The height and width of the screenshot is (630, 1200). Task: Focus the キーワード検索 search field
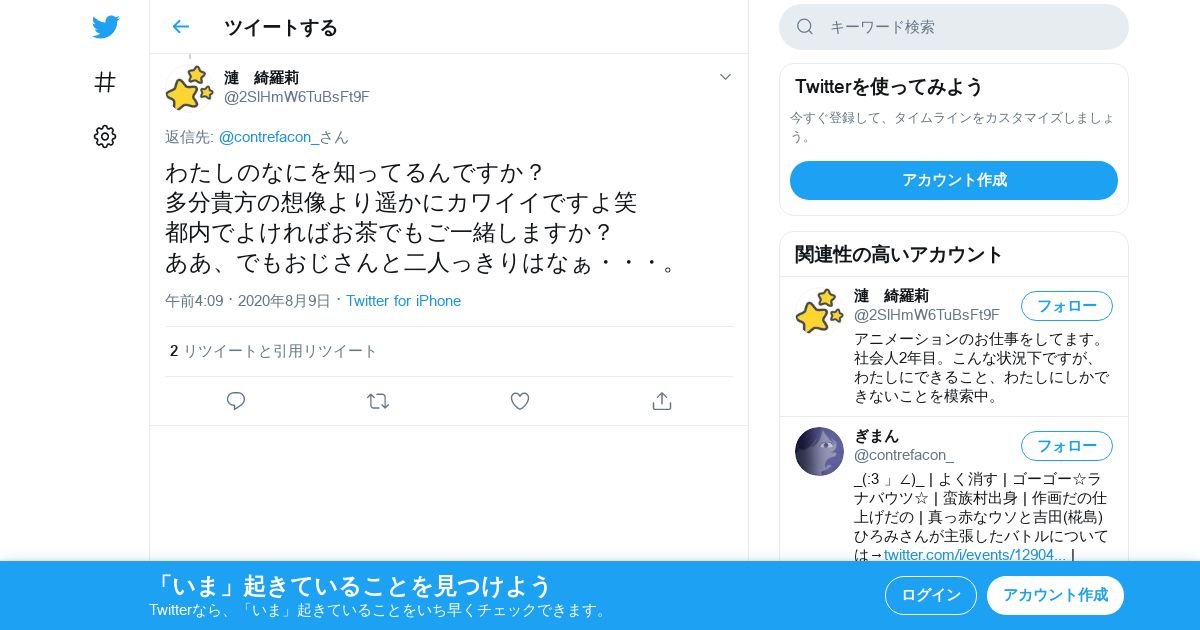click(x=954, y=27)
